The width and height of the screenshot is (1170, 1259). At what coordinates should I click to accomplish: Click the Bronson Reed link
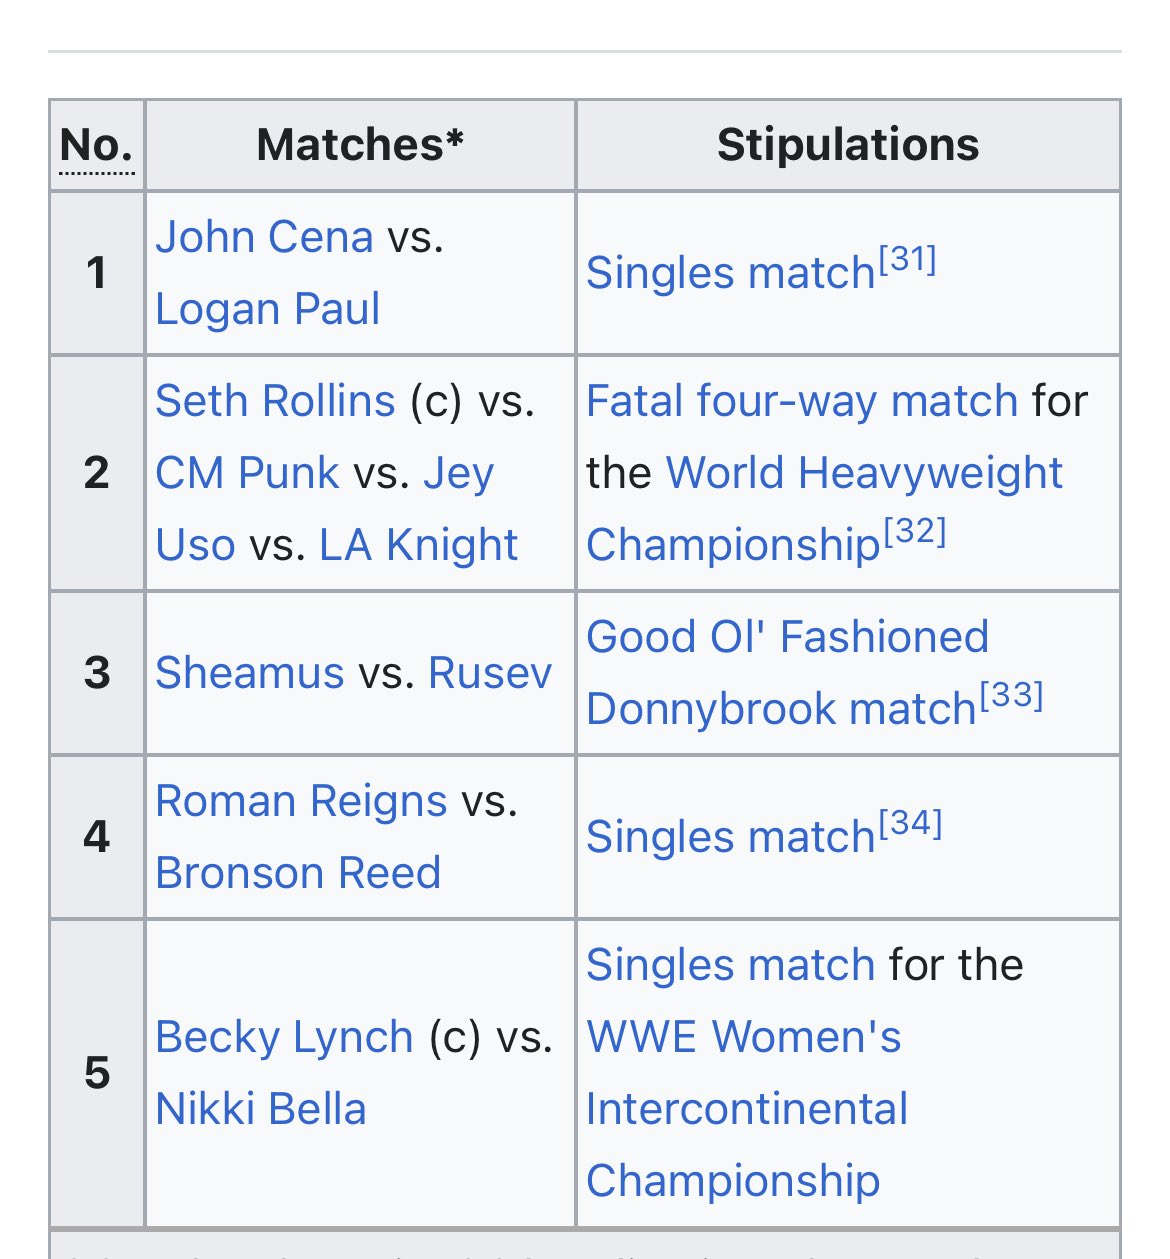[x=298, y=874]
